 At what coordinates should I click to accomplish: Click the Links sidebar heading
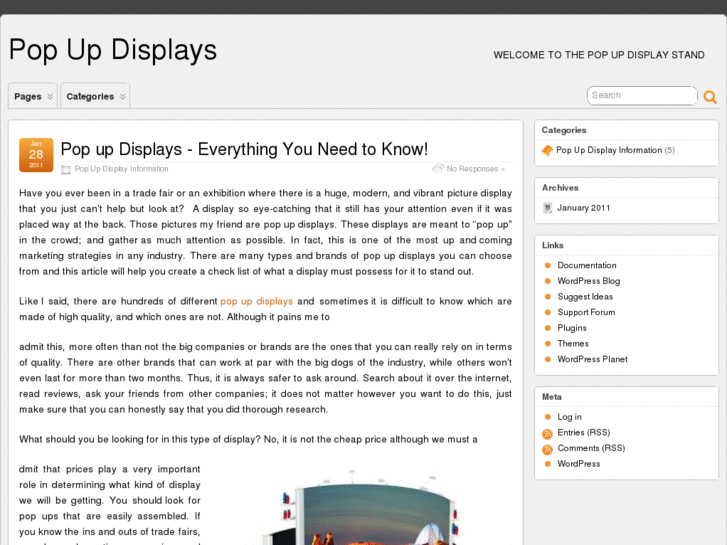[x=553, y=245]
